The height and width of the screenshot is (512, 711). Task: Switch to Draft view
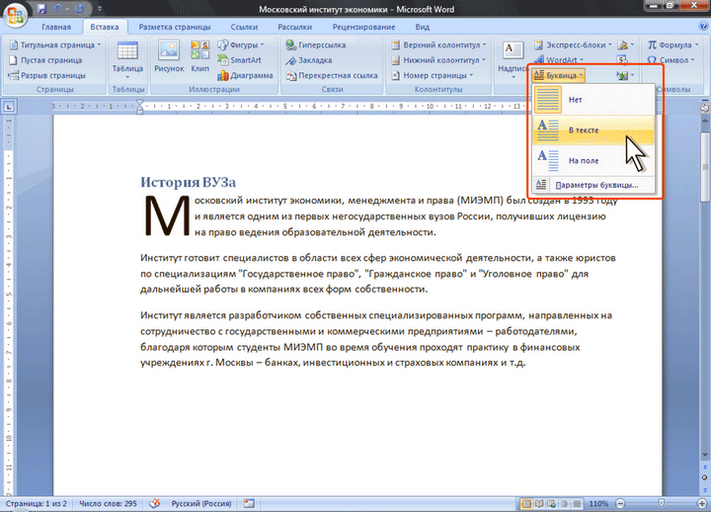coord(577,503)
